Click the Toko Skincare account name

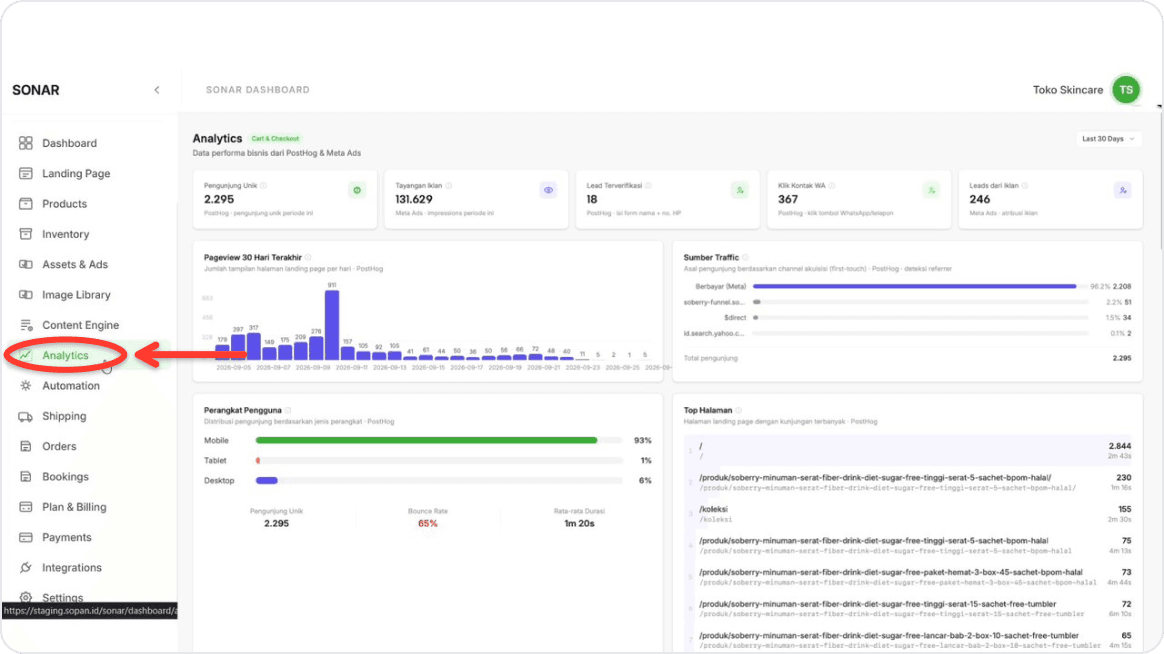1067,90
